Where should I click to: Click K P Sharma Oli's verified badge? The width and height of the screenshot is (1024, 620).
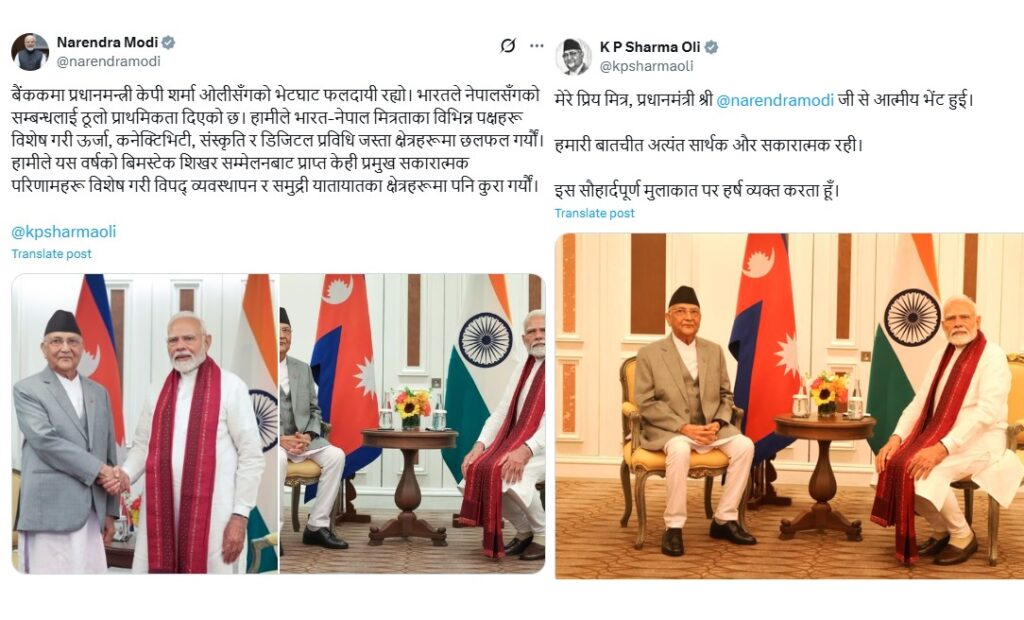tap(711, 47)
